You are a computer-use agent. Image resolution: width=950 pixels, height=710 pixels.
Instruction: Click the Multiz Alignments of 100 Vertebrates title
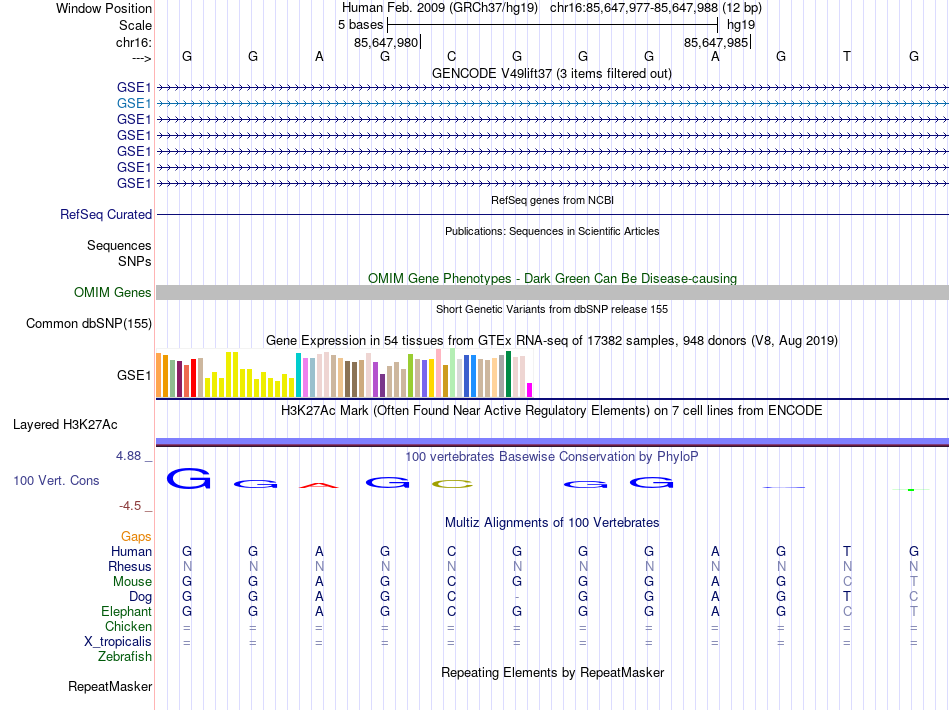click(552, 522)
